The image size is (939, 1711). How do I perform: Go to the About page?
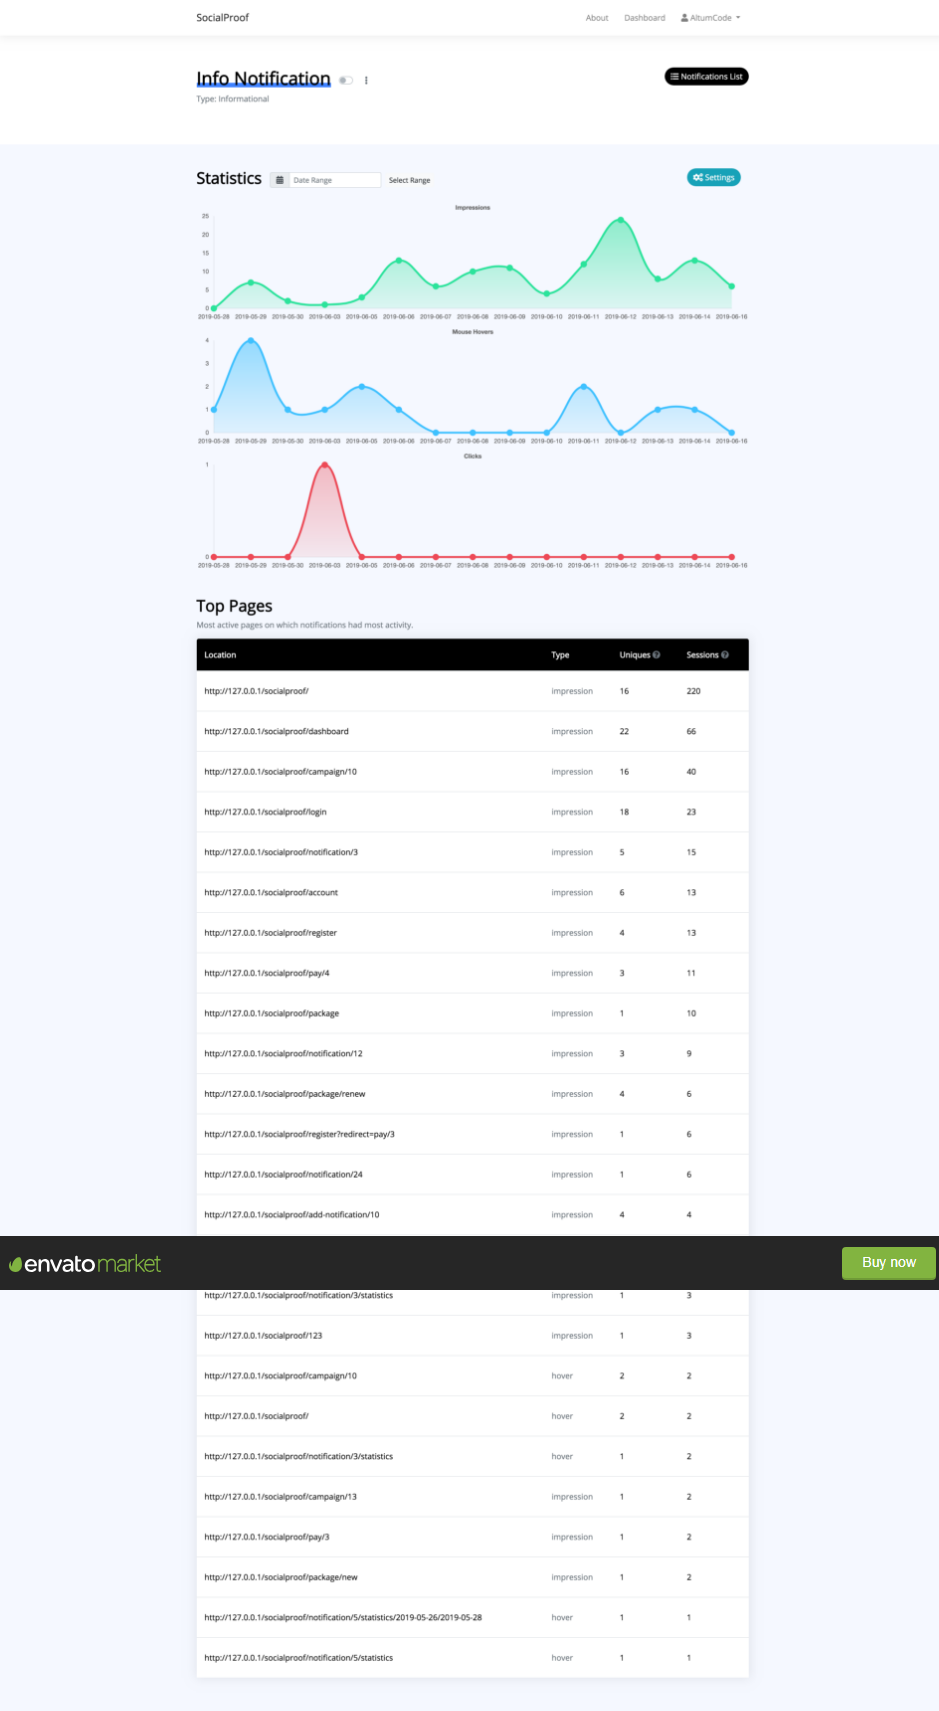pos(597,18)
